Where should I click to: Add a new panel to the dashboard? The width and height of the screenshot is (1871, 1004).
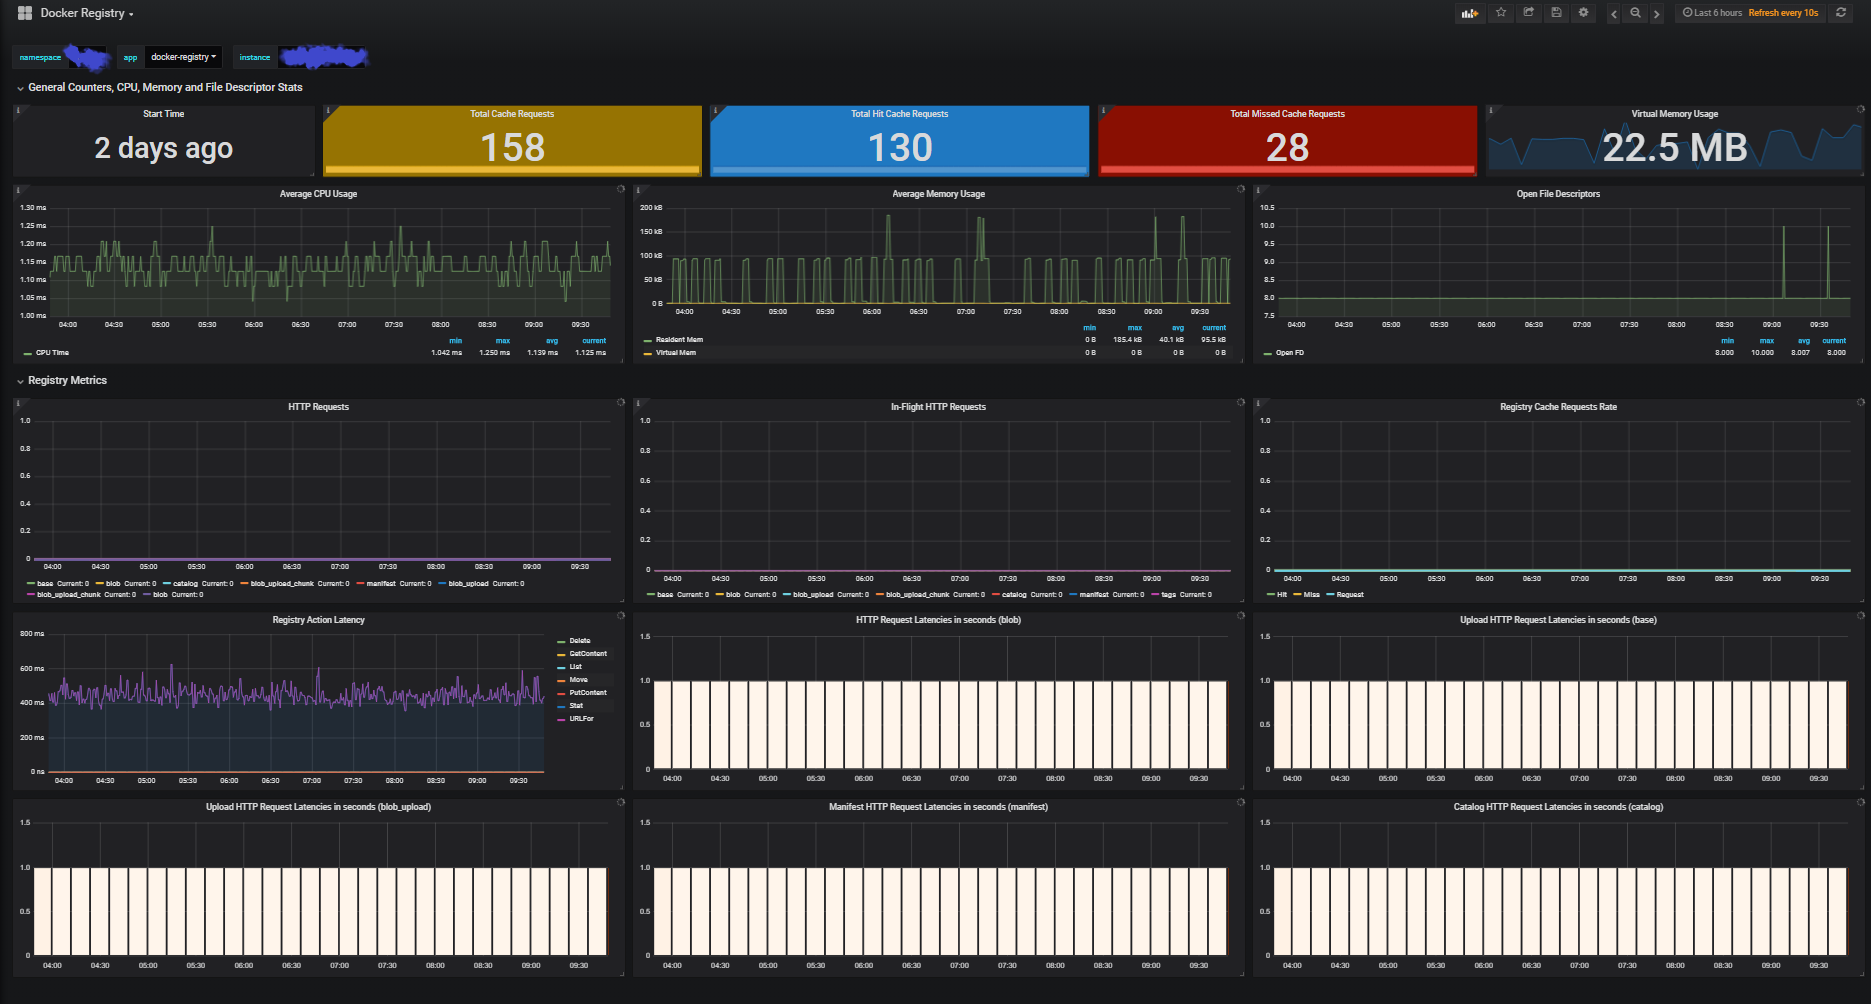tap(1469, 13)
